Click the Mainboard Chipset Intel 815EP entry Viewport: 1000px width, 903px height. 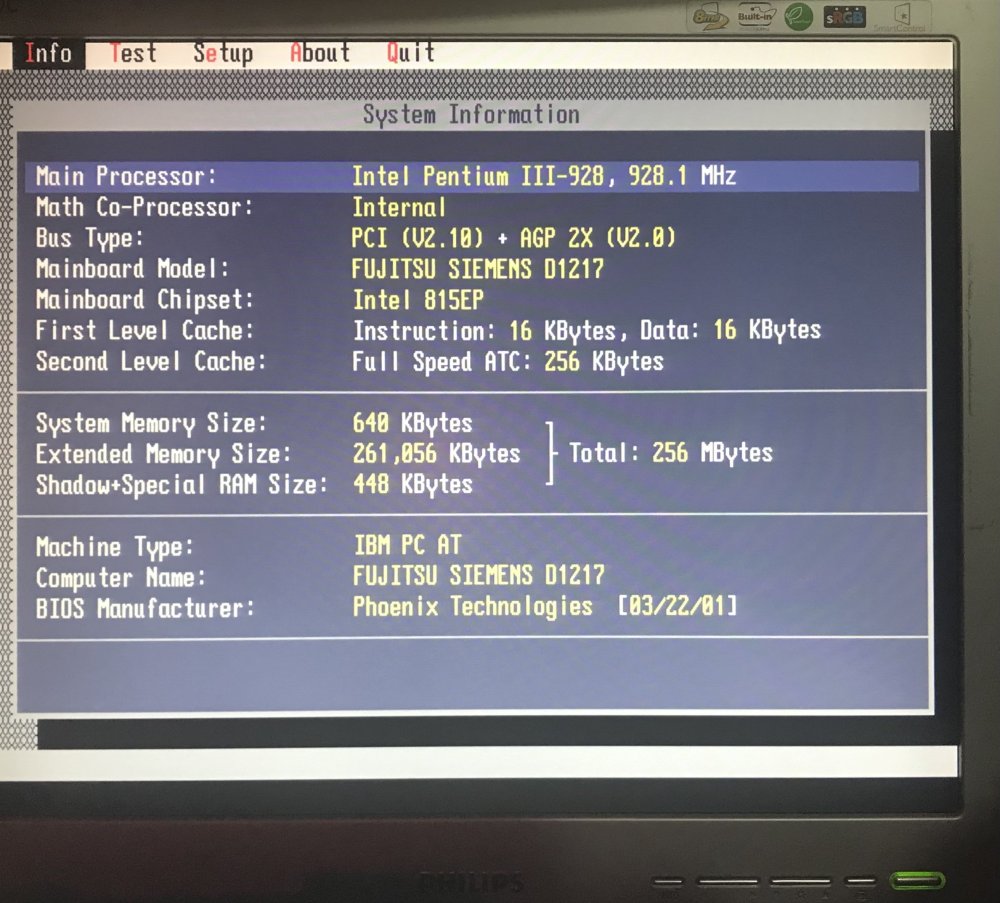418,300
